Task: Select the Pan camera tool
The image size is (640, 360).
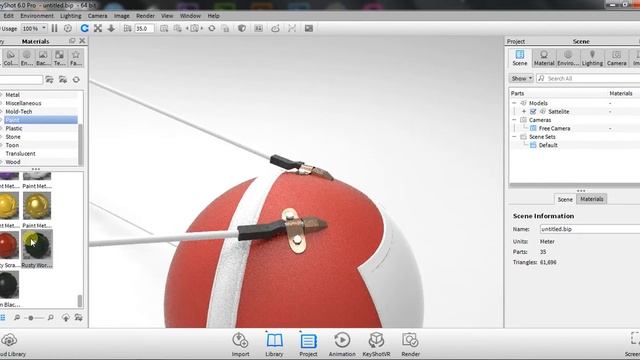Action: click(98, 28)
